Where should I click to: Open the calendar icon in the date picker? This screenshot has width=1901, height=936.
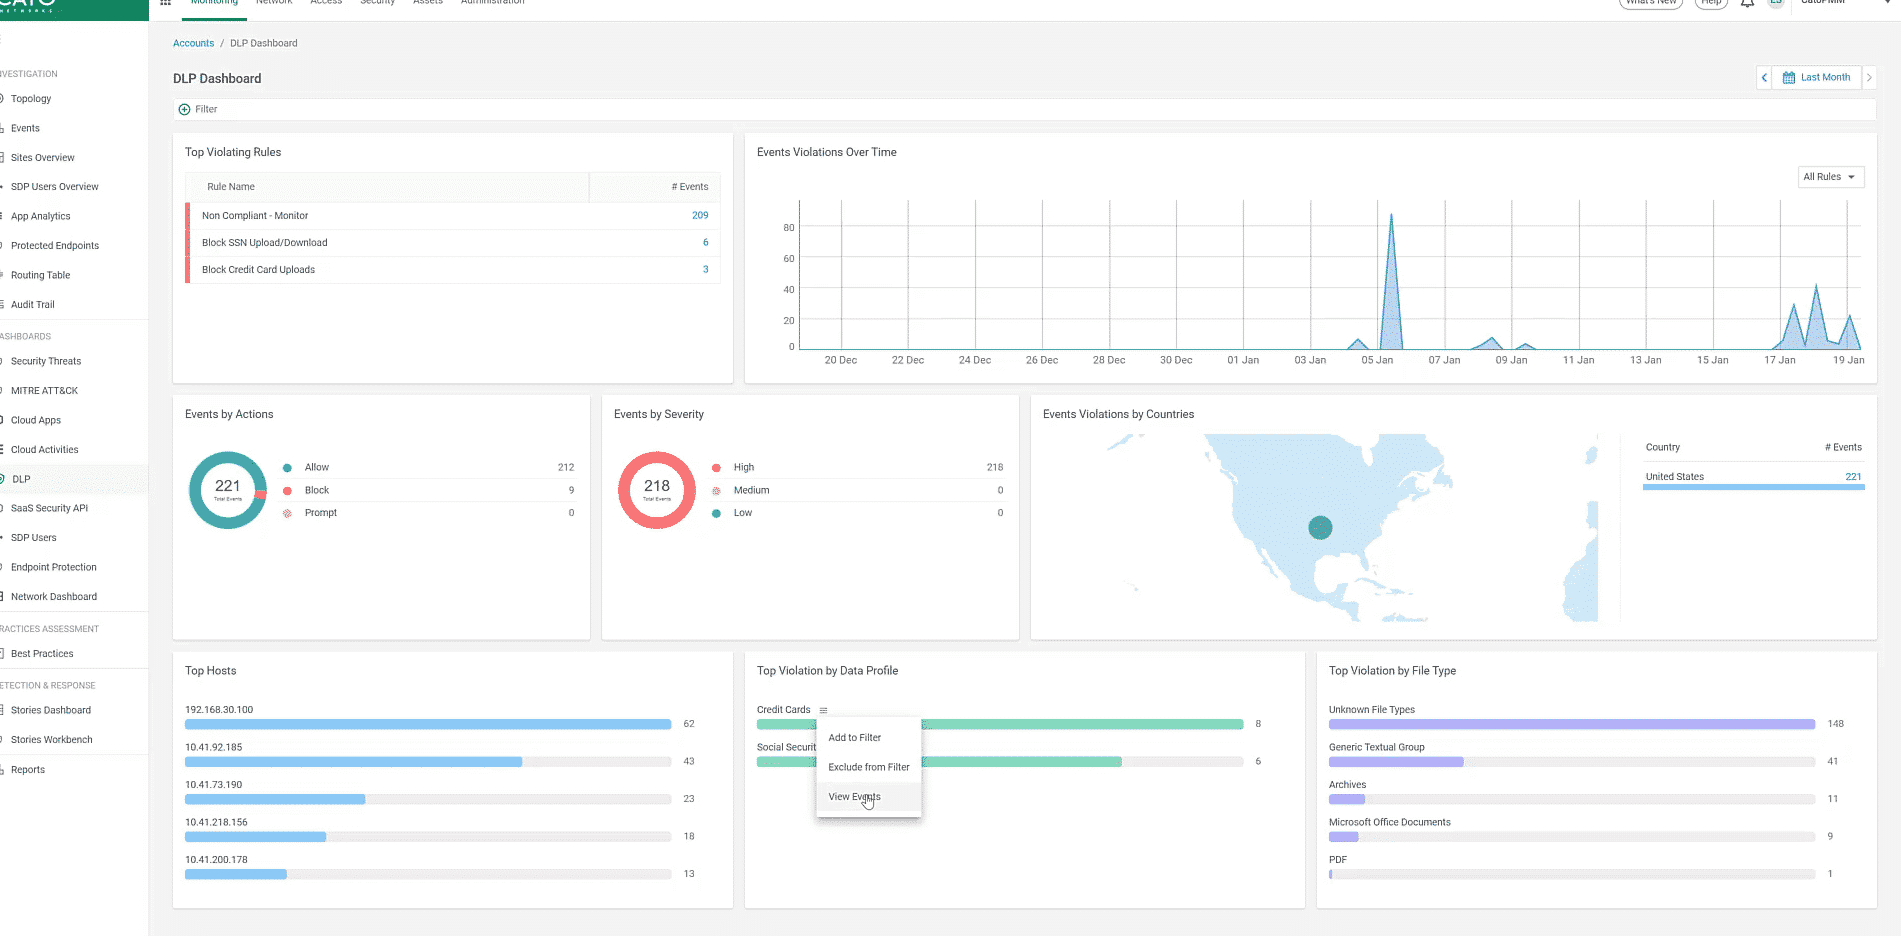pos(1789,77)
